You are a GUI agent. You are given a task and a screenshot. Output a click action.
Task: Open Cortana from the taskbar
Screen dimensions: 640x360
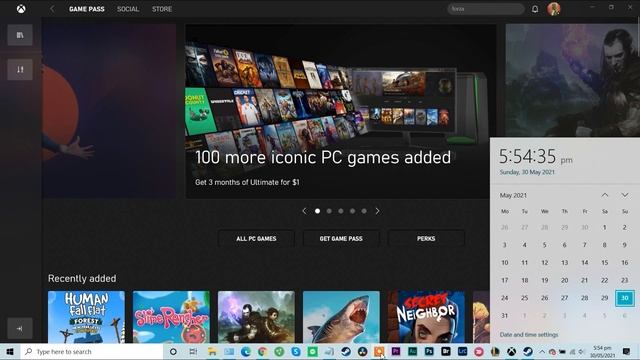173,351
